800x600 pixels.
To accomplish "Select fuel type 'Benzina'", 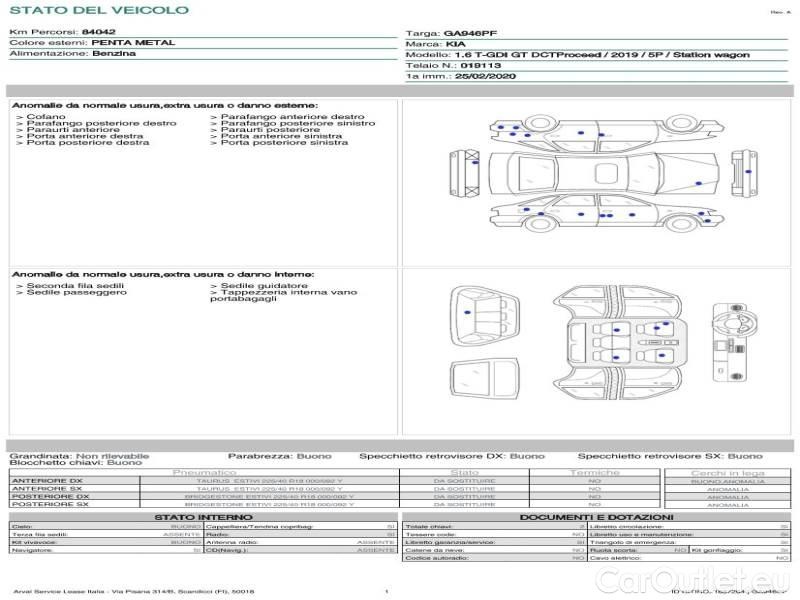I will click(x=114, y=54).
